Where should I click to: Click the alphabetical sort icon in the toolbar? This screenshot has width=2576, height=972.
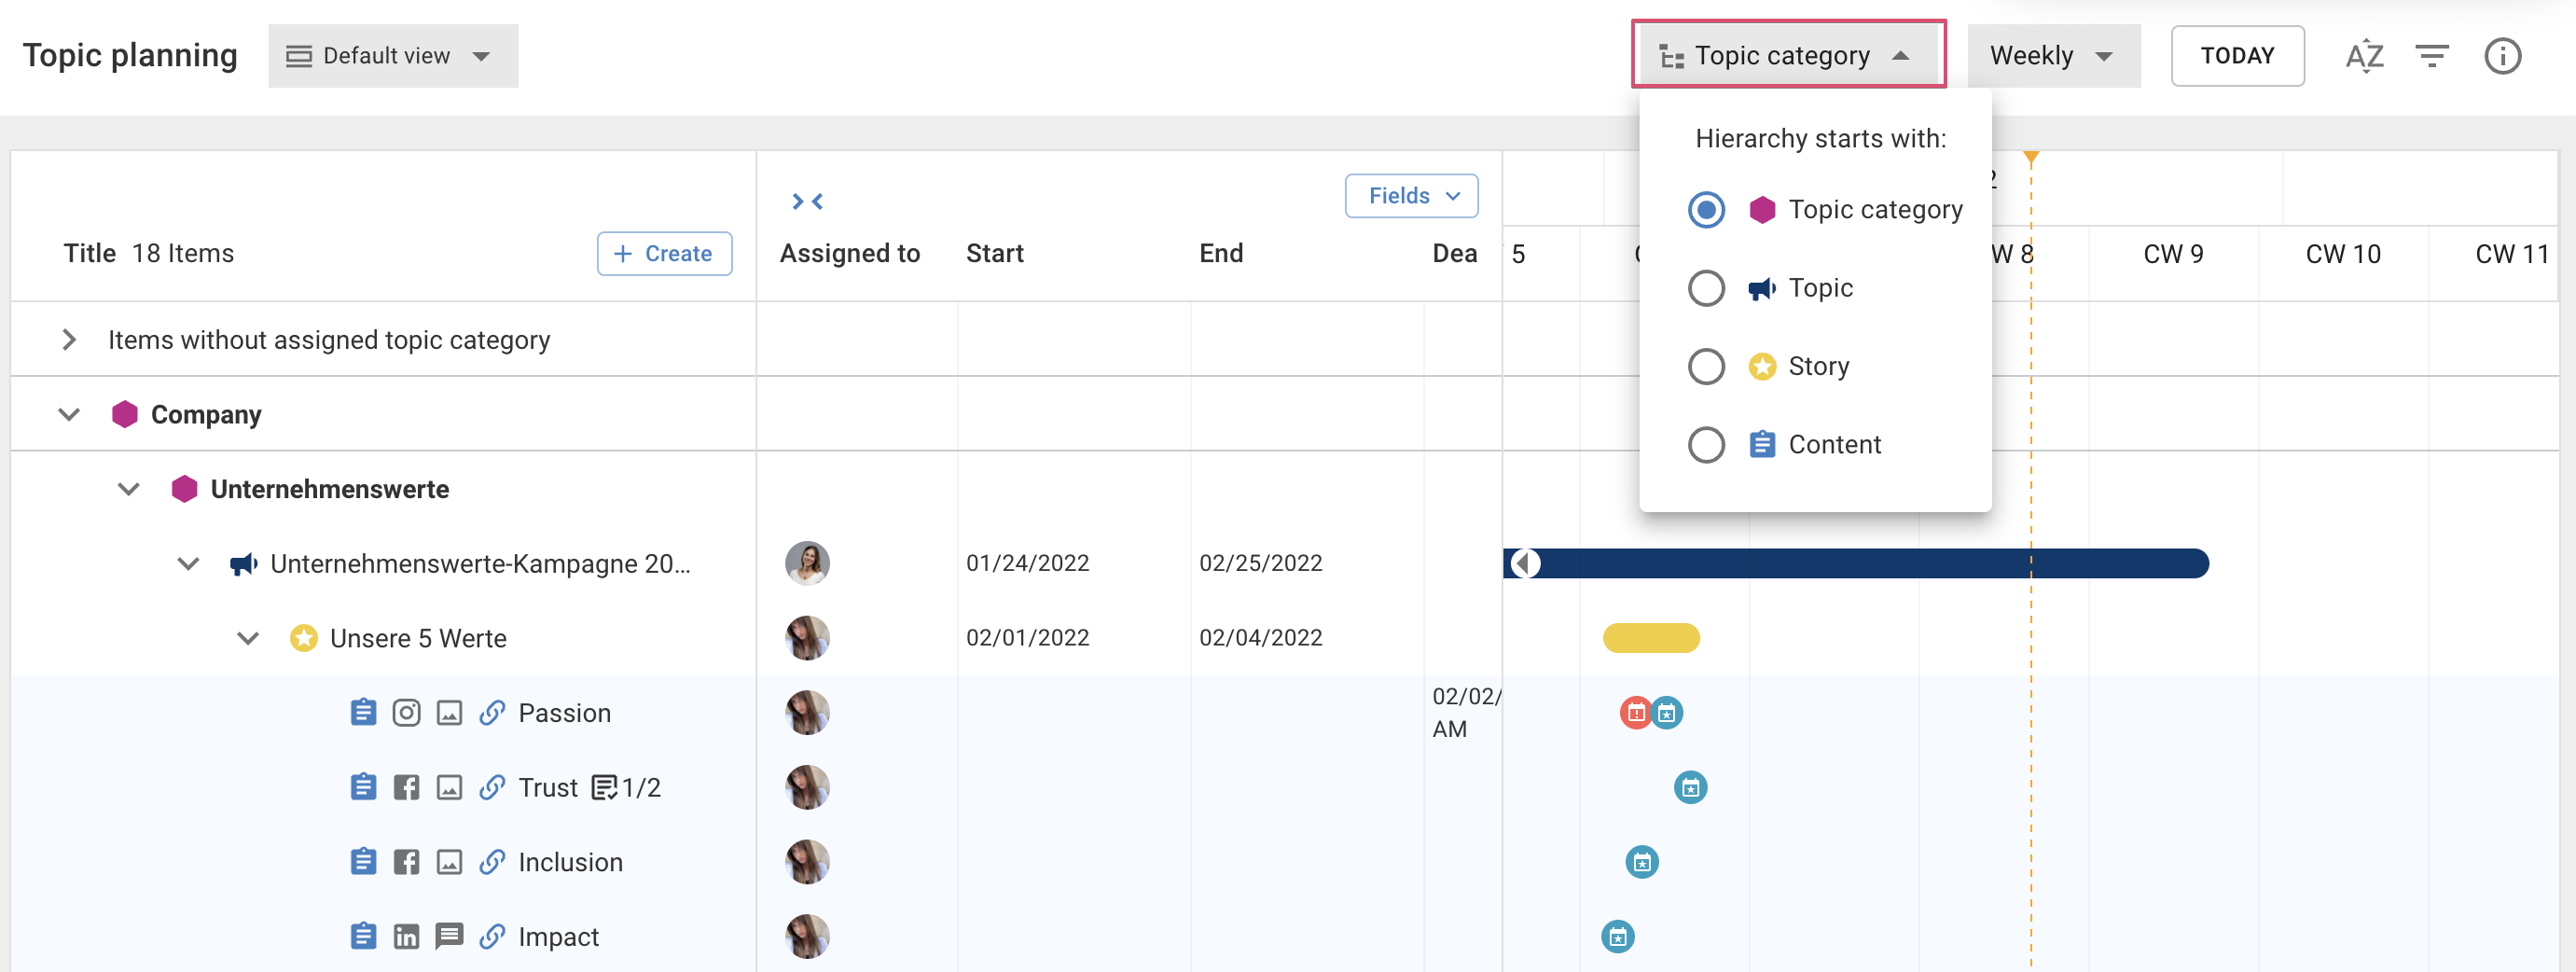[2365, 56]
